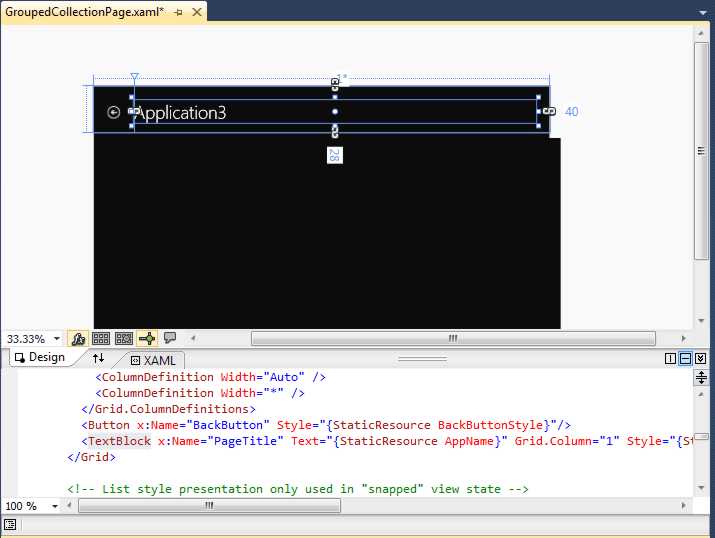Close the GroupedCollectionPage.xaml tab
This screenshot has height=538, width=715.
(x=196, y=12)
